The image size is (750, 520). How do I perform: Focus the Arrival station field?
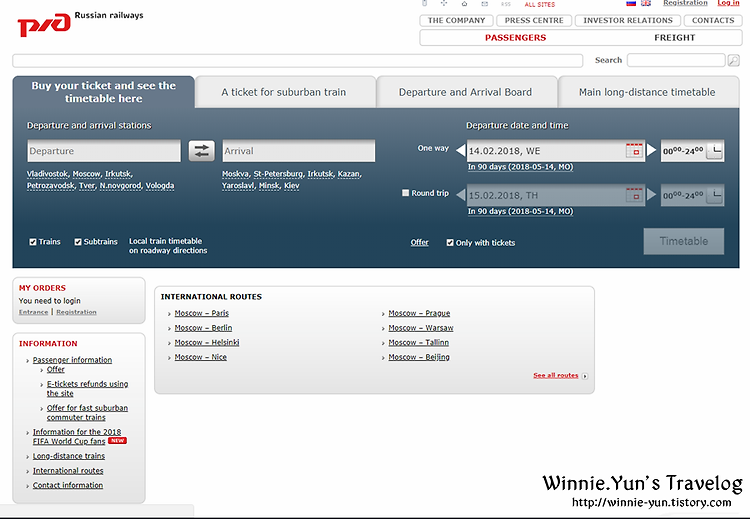(299, 151)
